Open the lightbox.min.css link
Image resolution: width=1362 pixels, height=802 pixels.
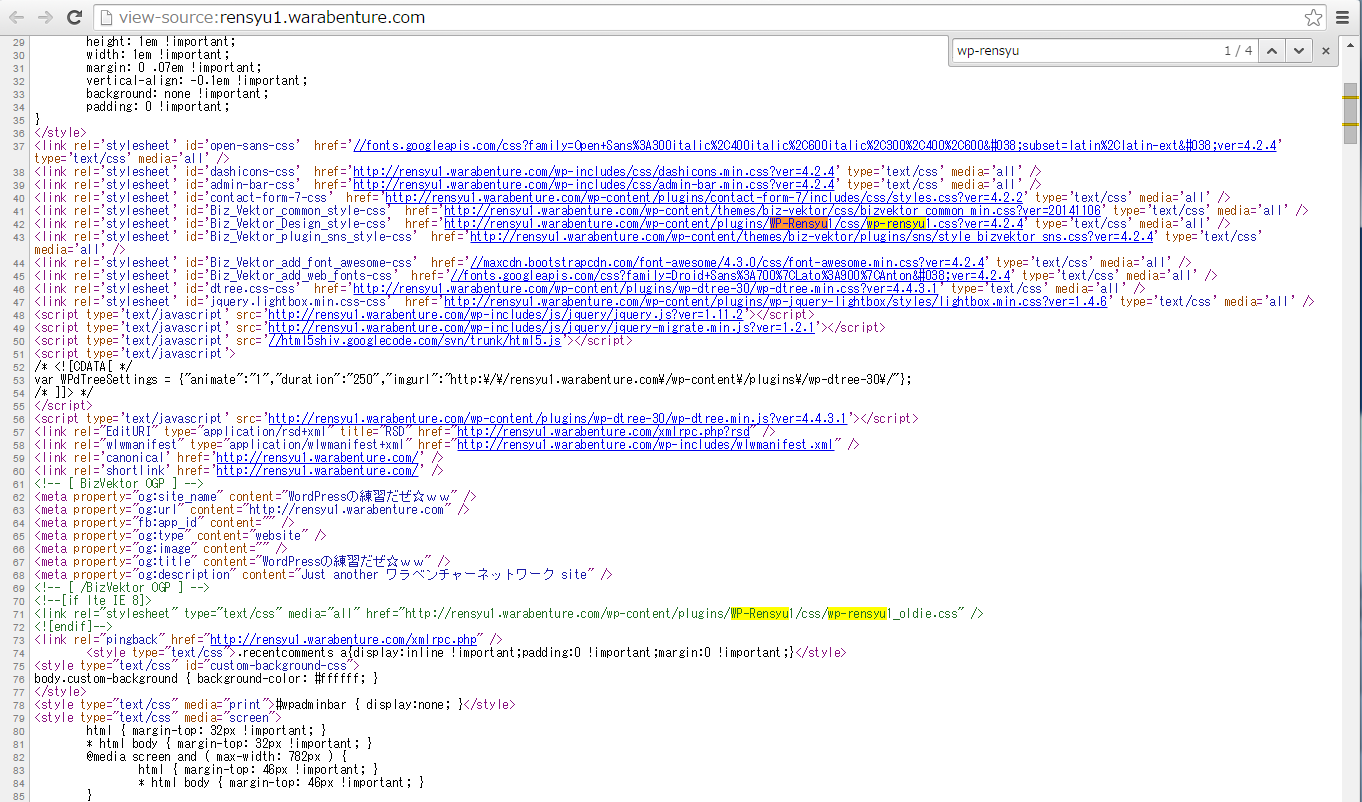(x=775, y=302)
